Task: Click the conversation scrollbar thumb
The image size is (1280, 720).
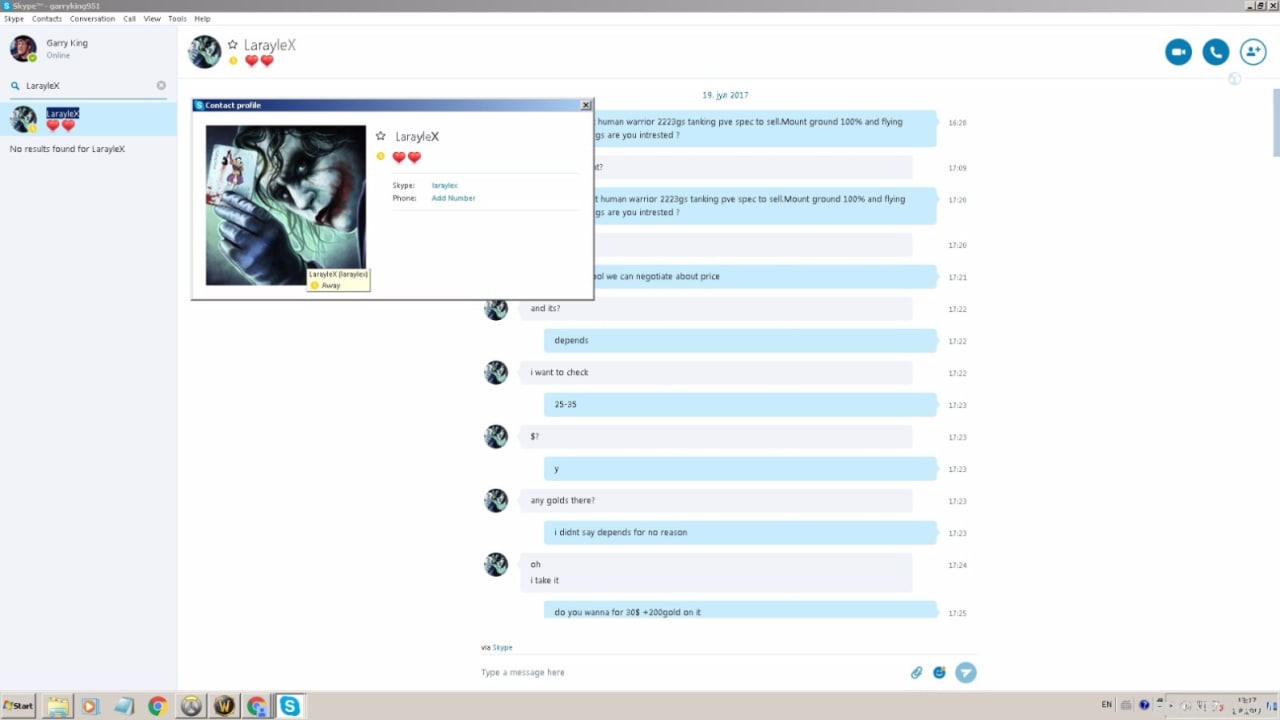Action: coord(1276,122)
